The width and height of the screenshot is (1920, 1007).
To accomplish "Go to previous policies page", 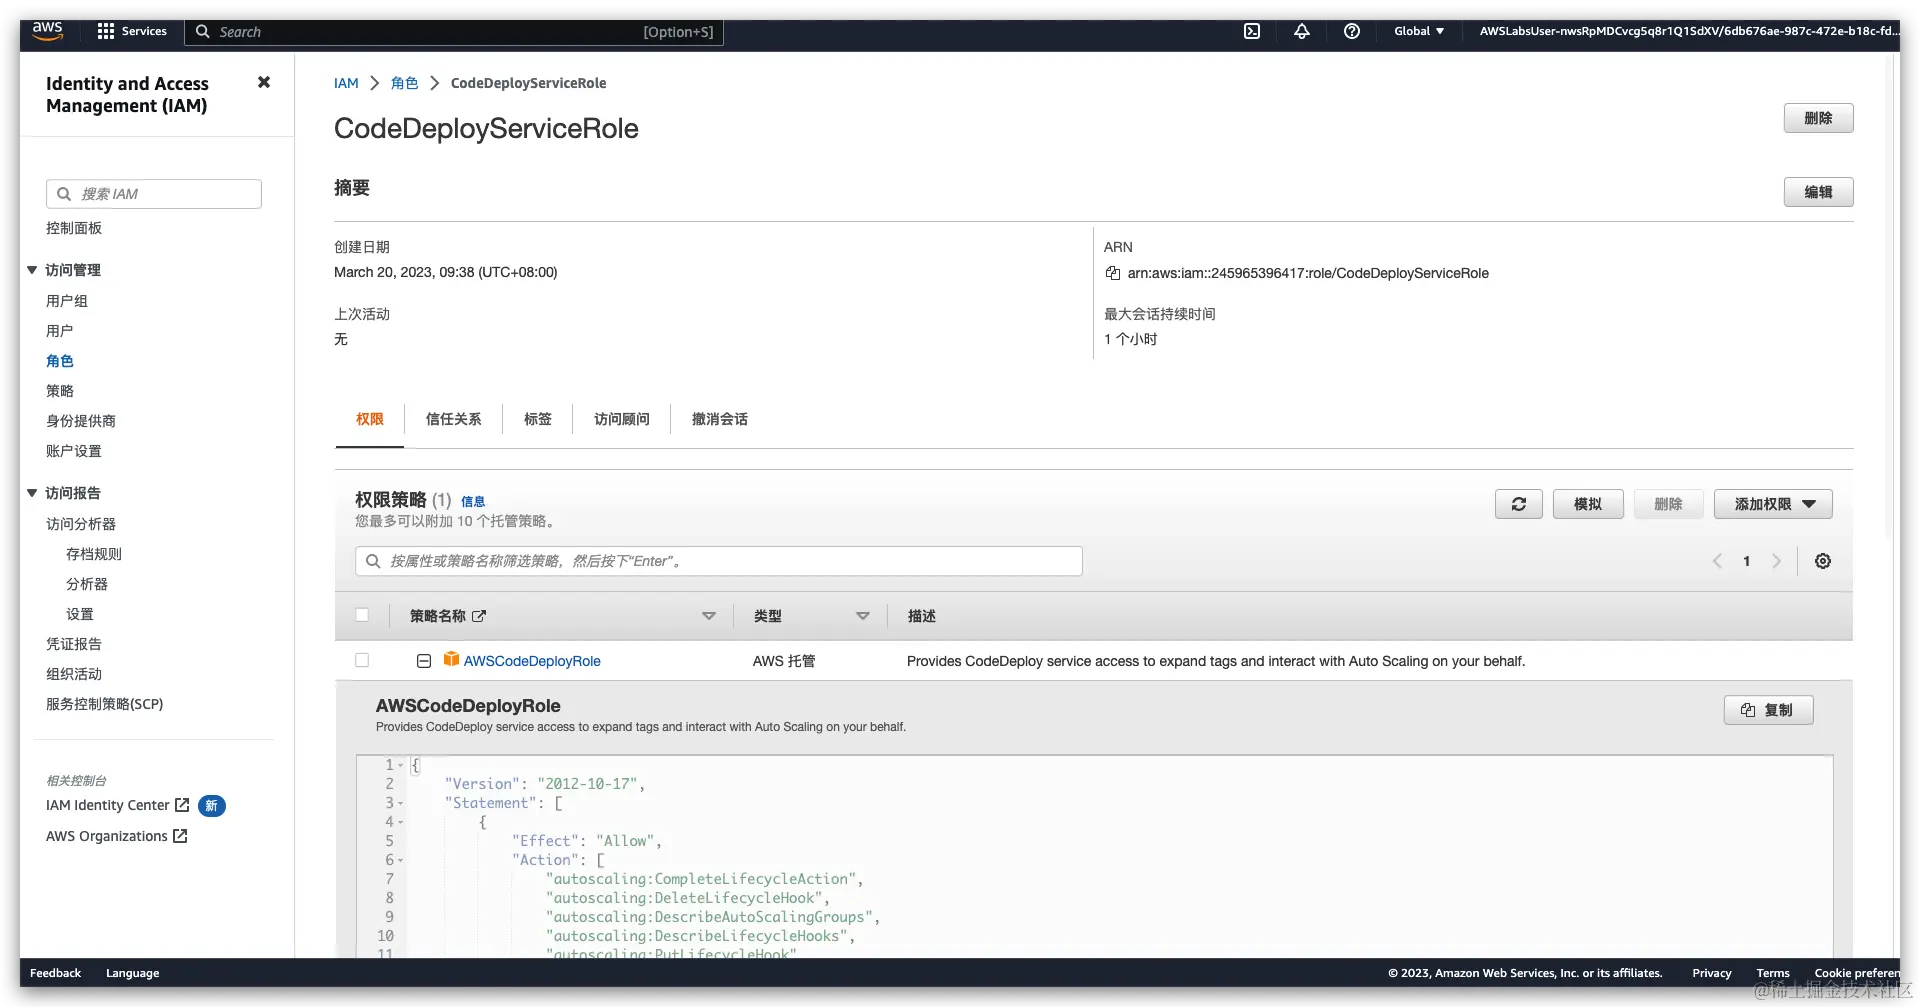I will pyautogui.click(x=1717, y=561).
